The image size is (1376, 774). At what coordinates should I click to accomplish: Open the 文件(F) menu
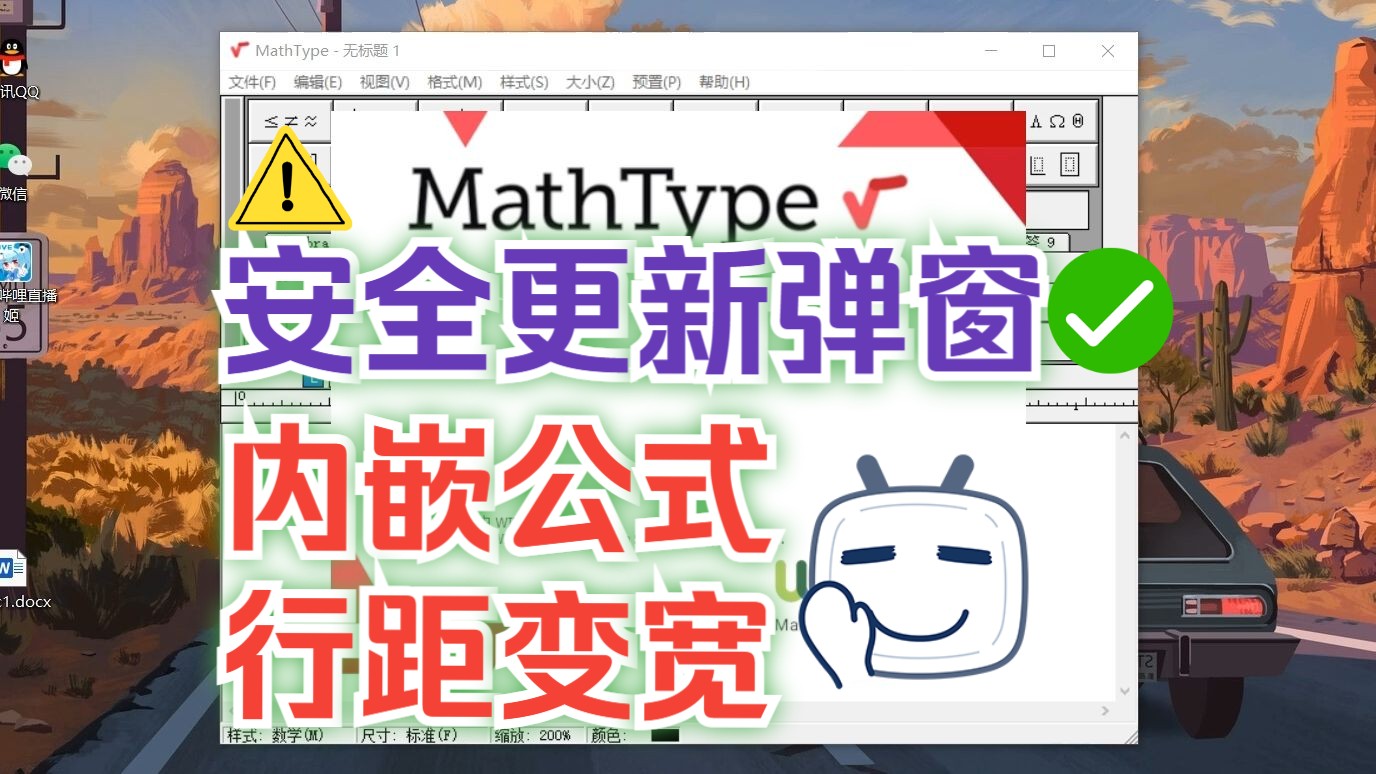click(251, 82)
